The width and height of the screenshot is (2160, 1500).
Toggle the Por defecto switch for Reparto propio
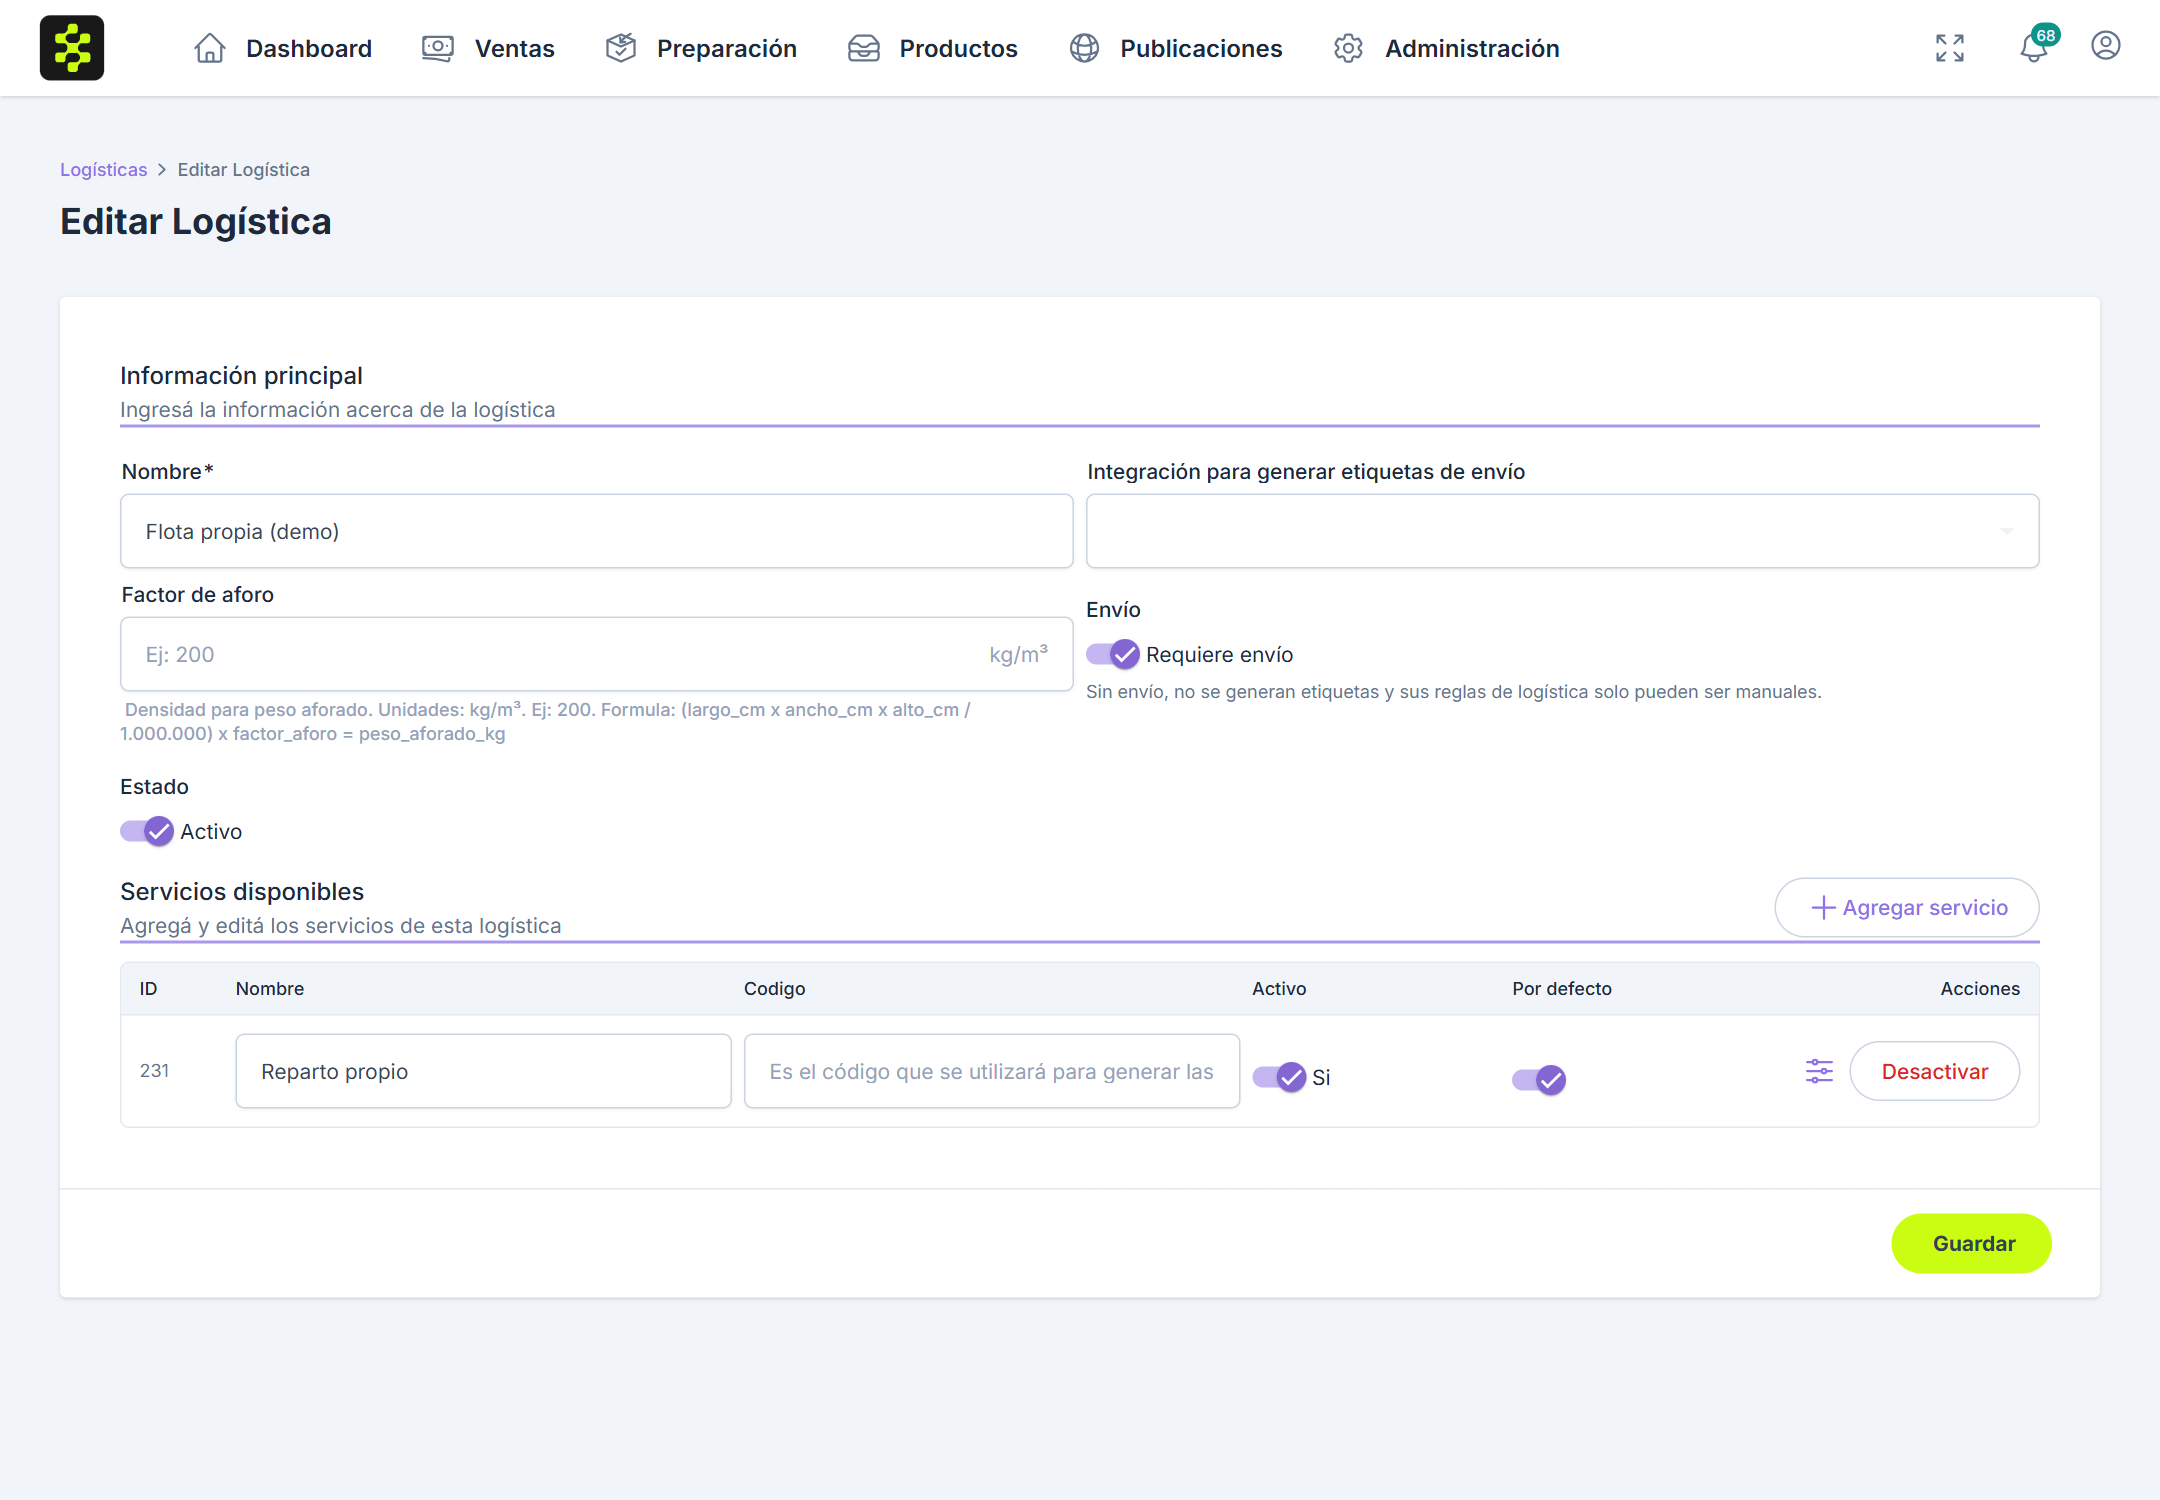pos(1539,1080)
